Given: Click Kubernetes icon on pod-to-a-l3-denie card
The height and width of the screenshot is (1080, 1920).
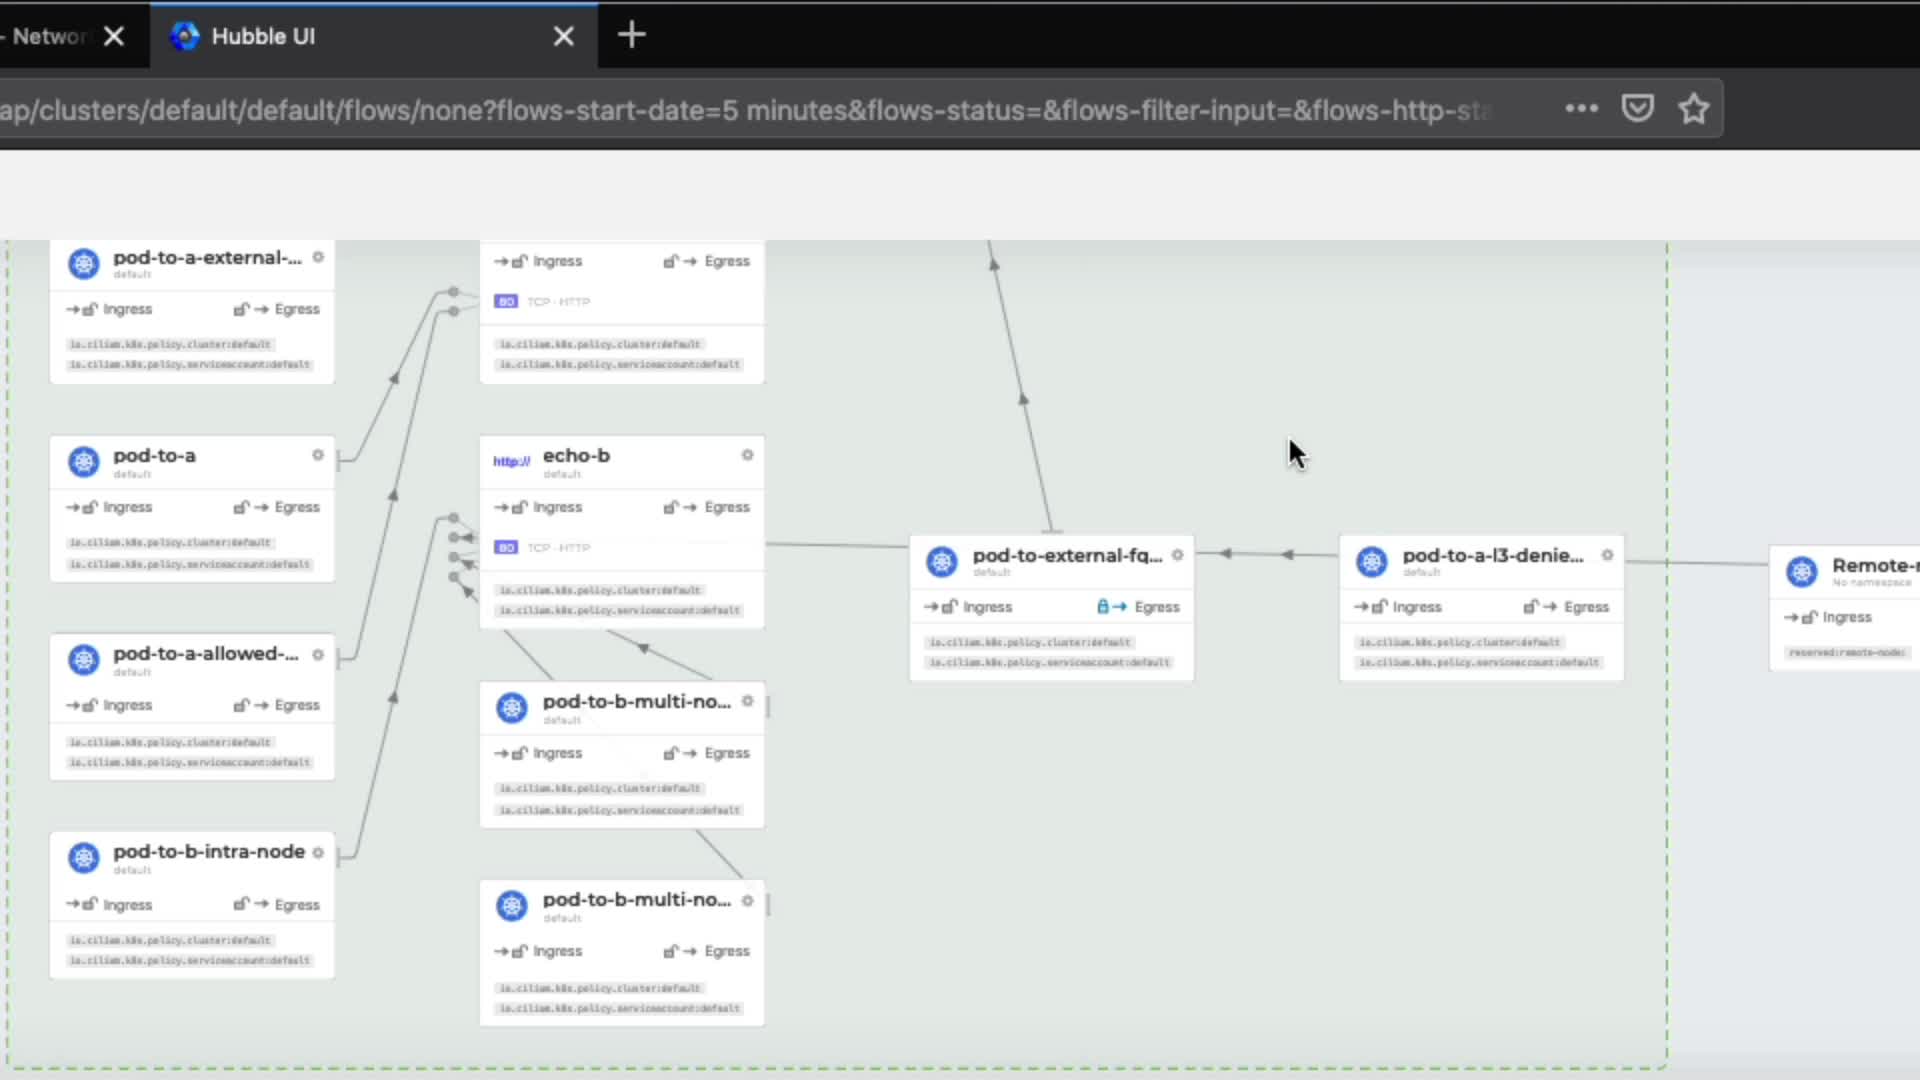Looking at the screenshot, I should click(1372, 561).
